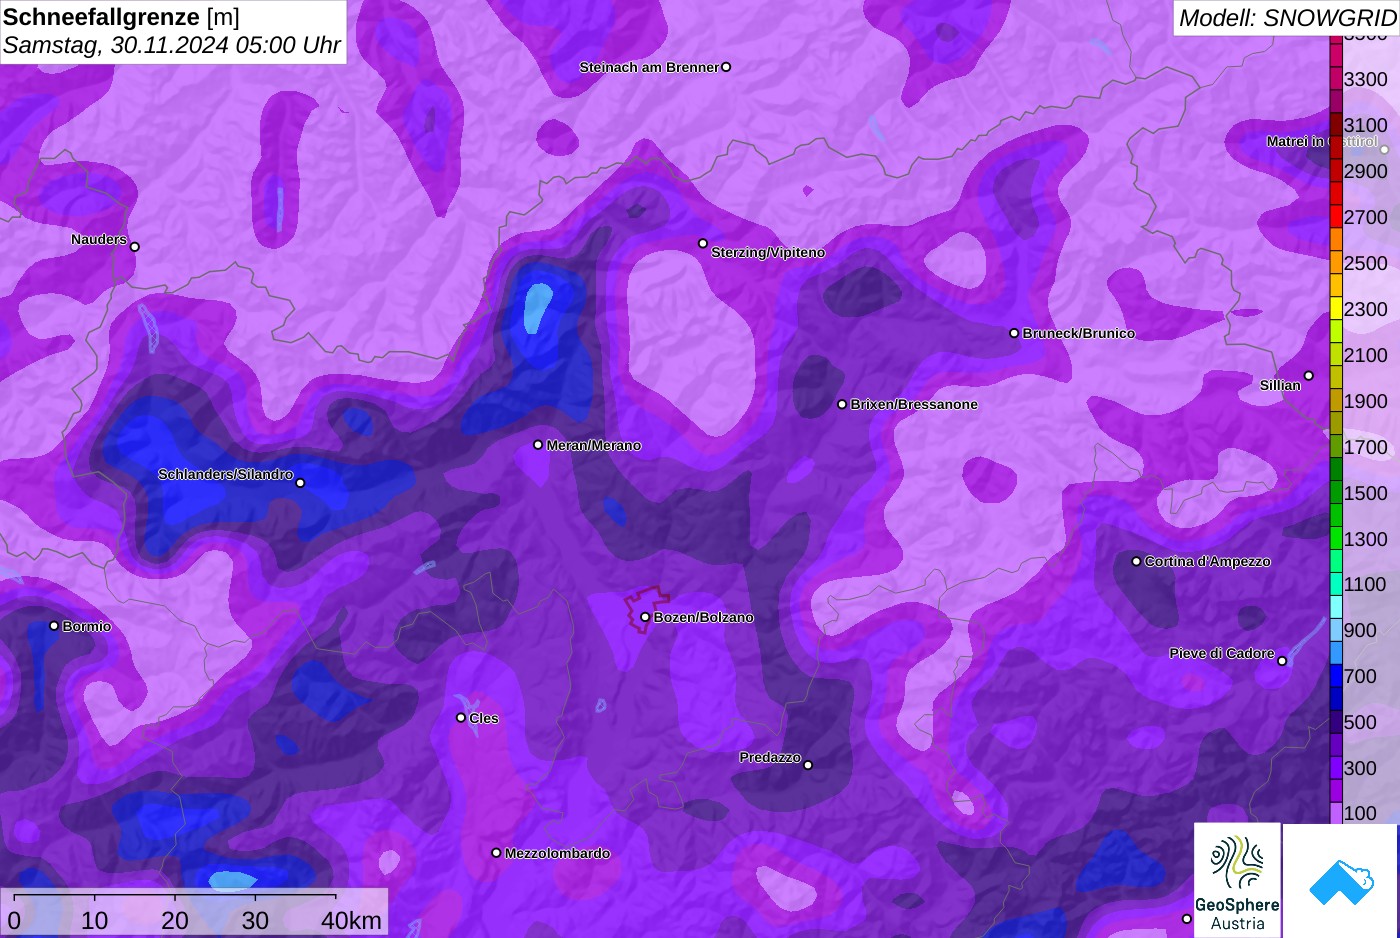
Task: Click the Predazzo label text
Action: point(770,757)
